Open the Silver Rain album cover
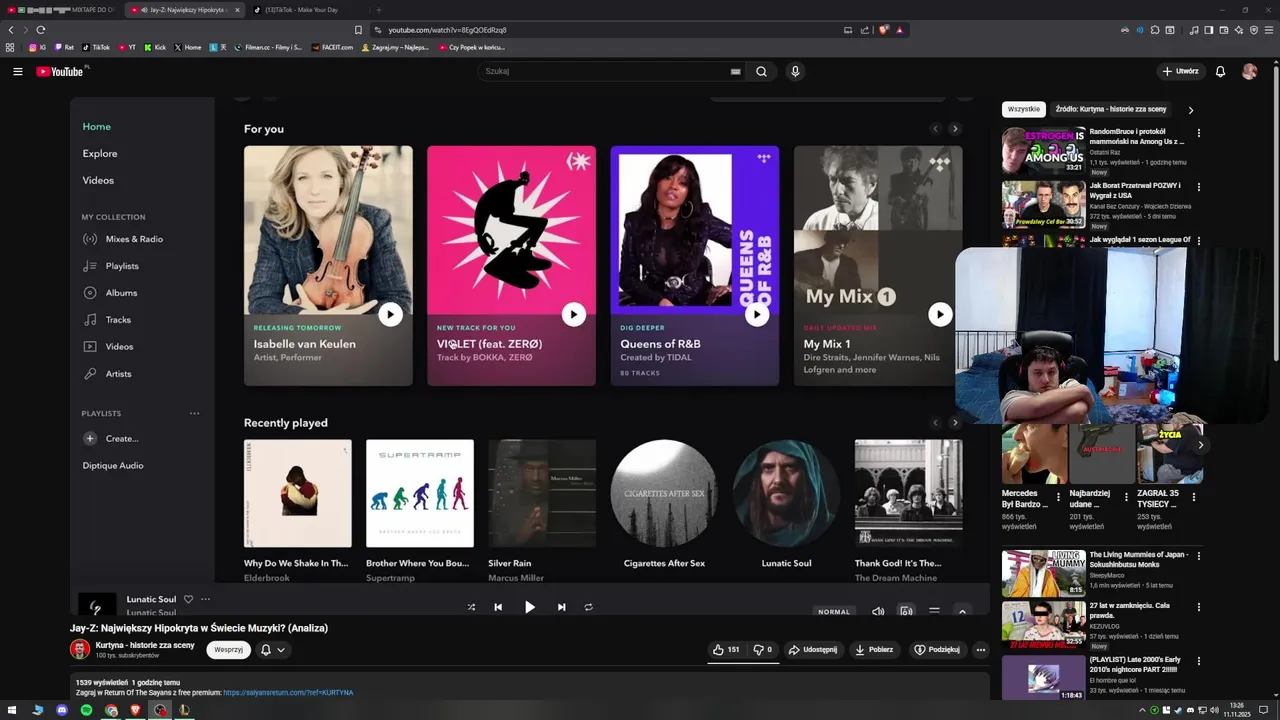 542,494
